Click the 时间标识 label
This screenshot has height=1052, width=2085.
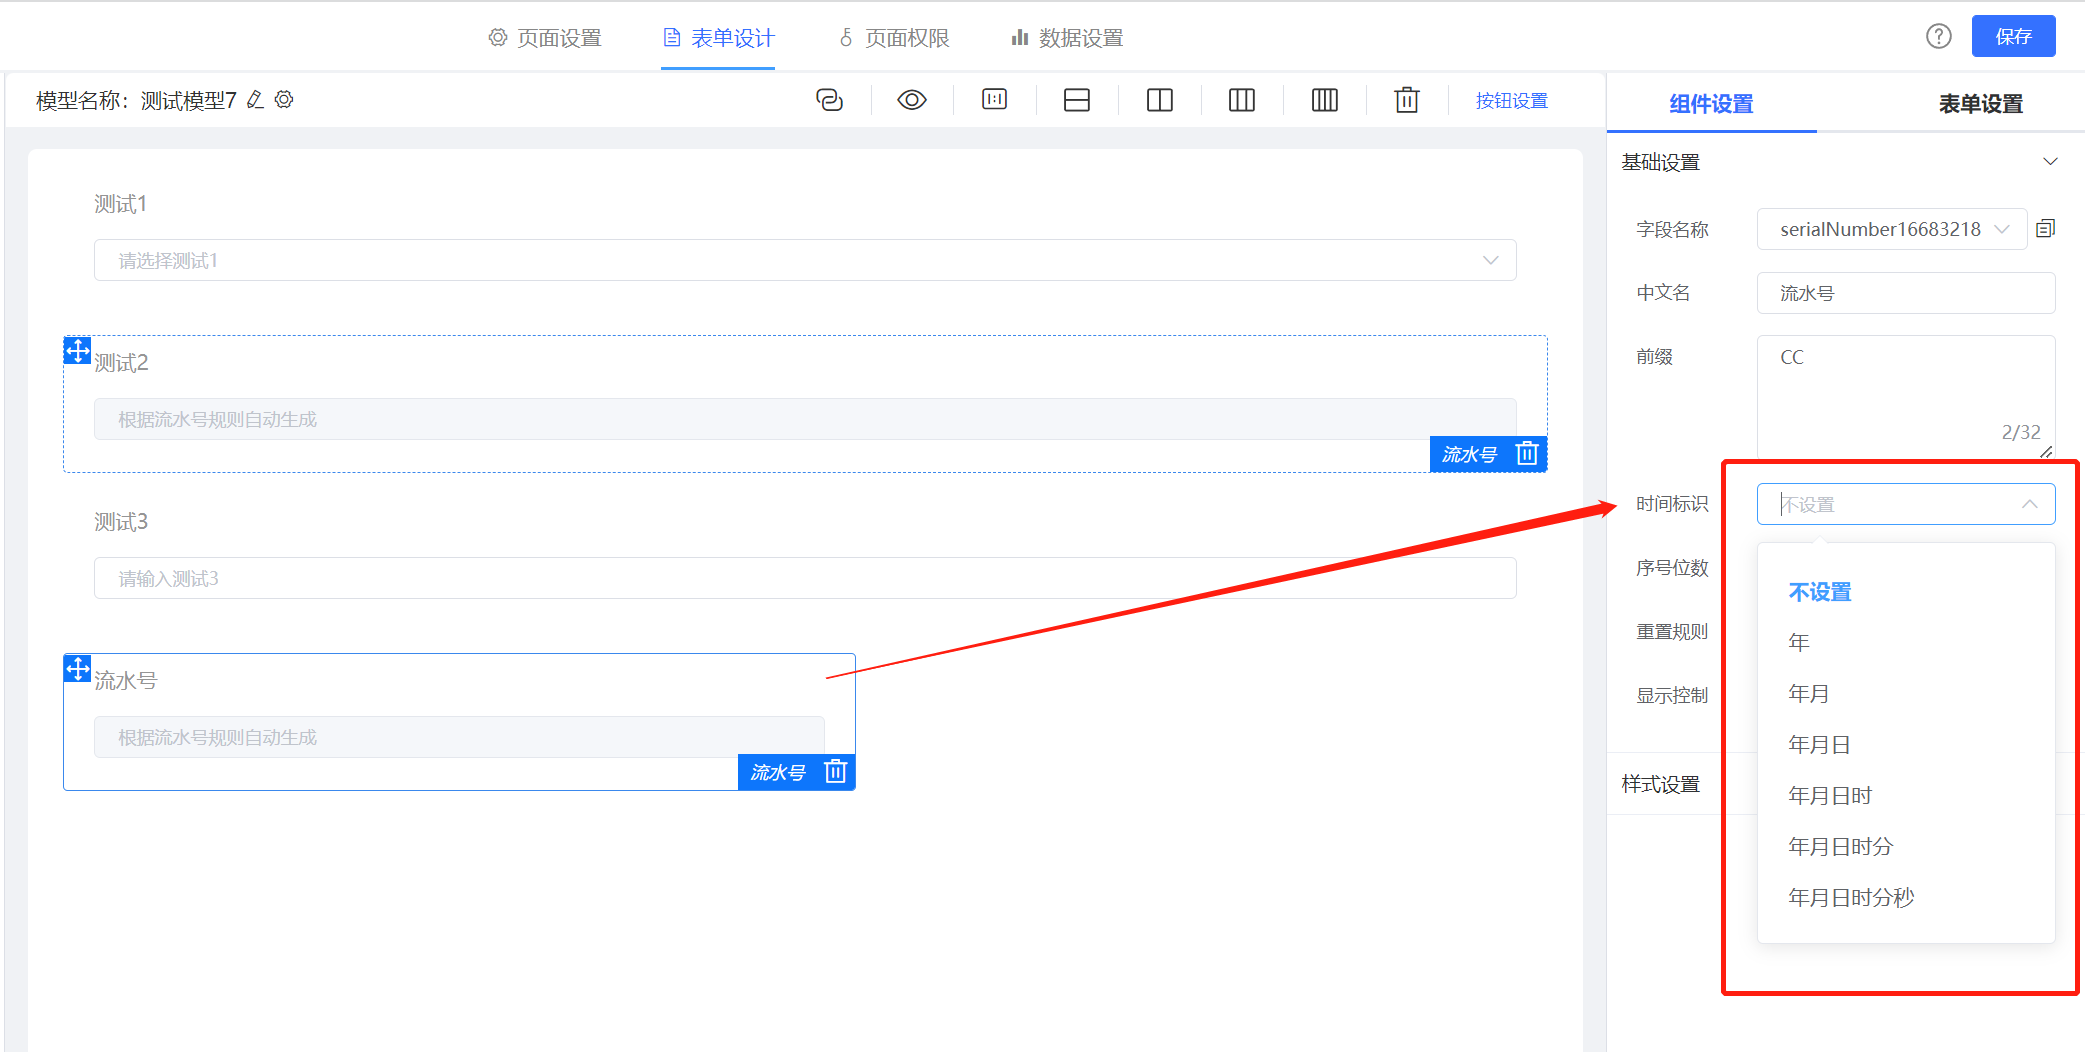tap(1672, 504)
